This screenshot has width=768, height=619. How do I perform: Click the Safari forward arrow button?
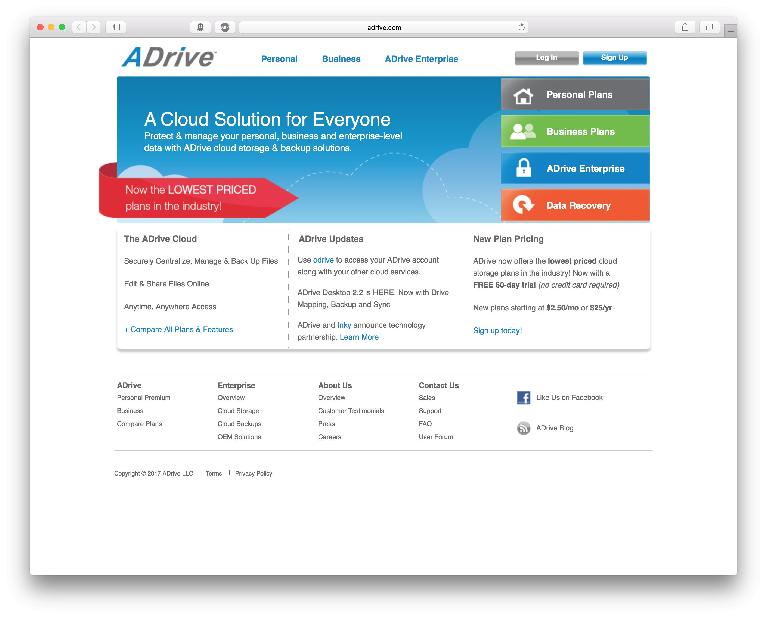click(94, 27)
